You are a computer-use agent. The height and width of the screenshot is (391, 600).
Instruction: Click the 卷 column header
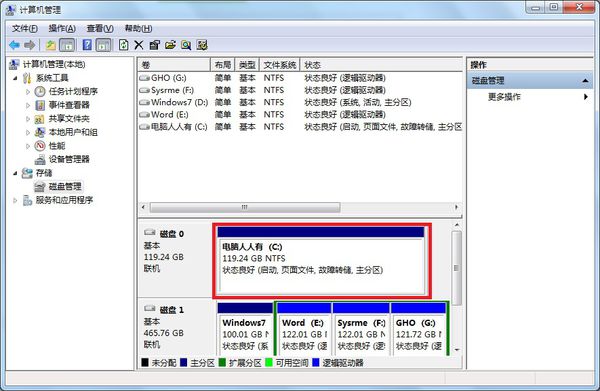click(x=174, y=65)
